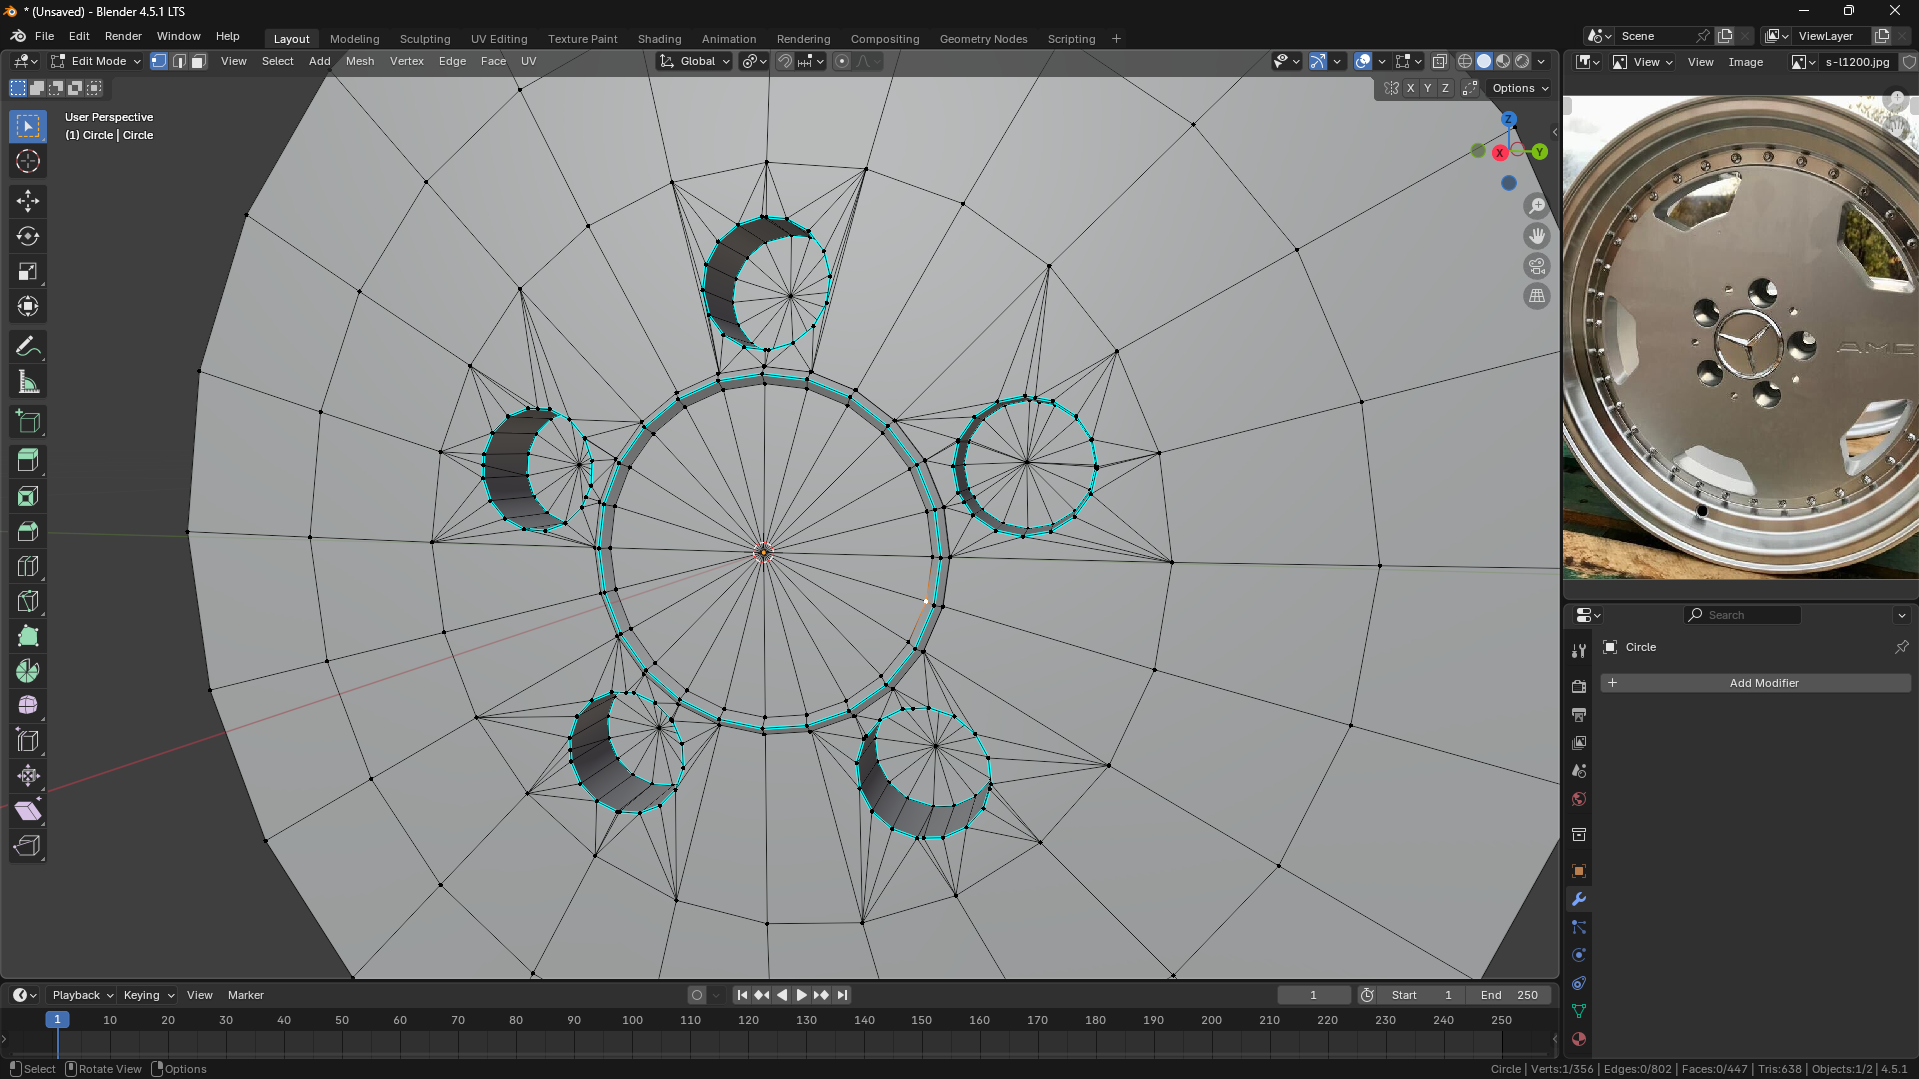Add a new workspace tab

(1116, 39)
